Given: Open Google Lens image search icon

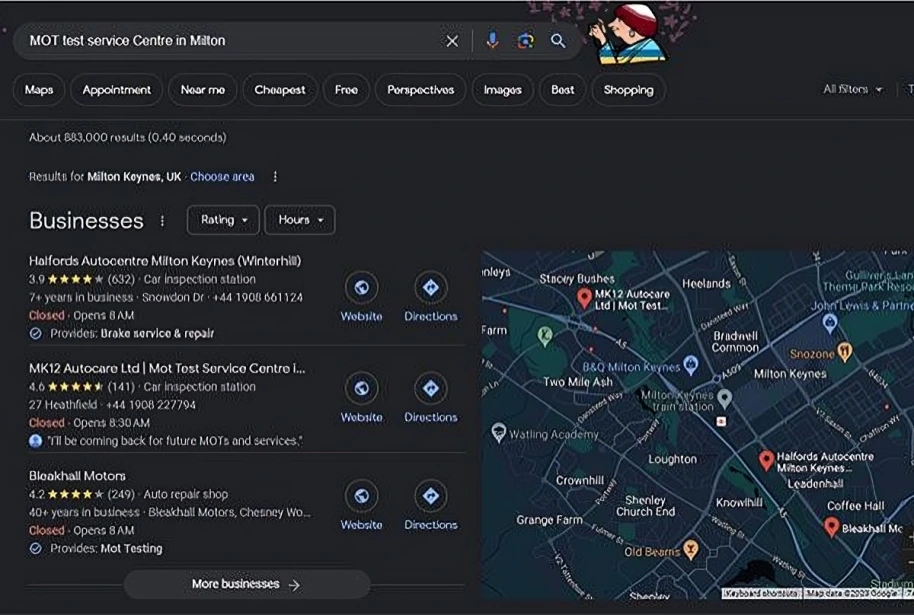Looking at the screenshot, I should click(525, 41).
